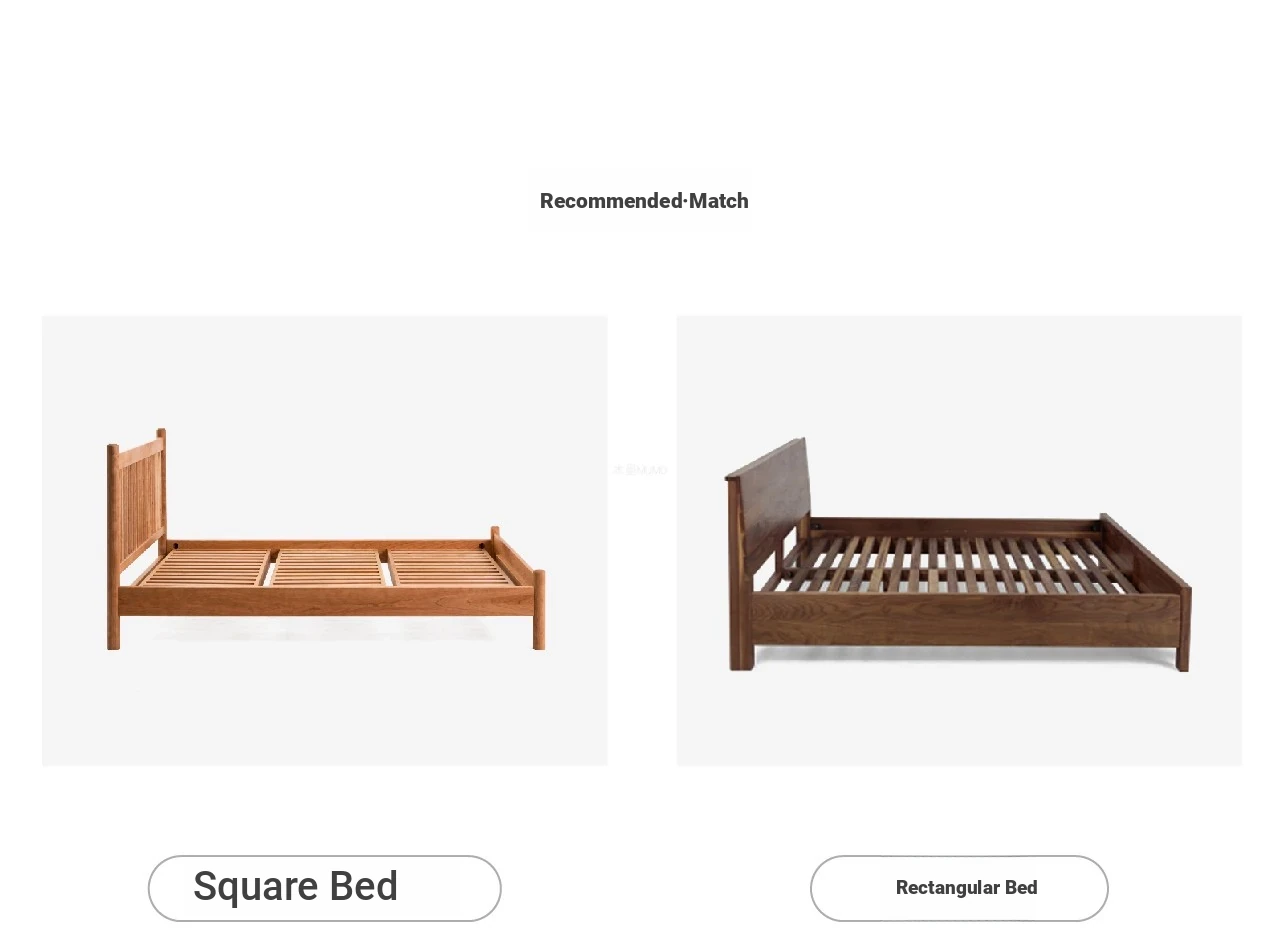Click the Recommended·Match heading

tap(644, 201)
